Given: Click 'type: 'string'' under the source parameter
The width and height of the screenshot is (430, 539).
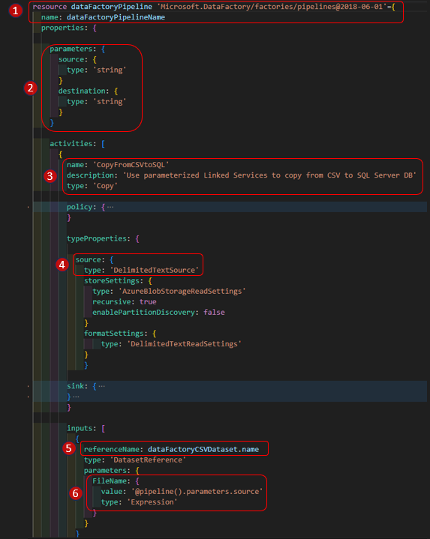Looking at the screenshot, I should (97, 70).
